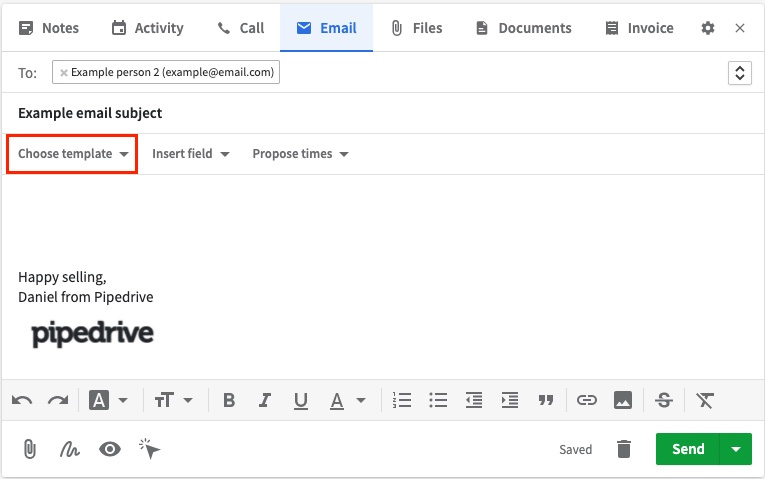Toggle italic formatting
Screen dimensions: 765x479
pos(265,400)
